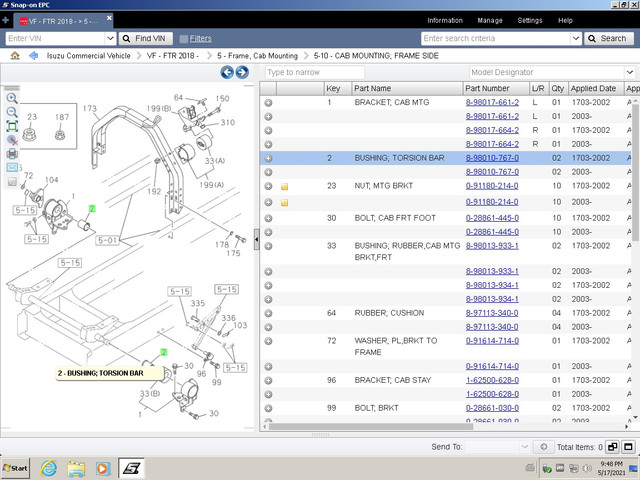Go back with the blue arrow breadcrumb icon
Image resolution: width=640 pixels, height=480 pixels.
[33, 56]
